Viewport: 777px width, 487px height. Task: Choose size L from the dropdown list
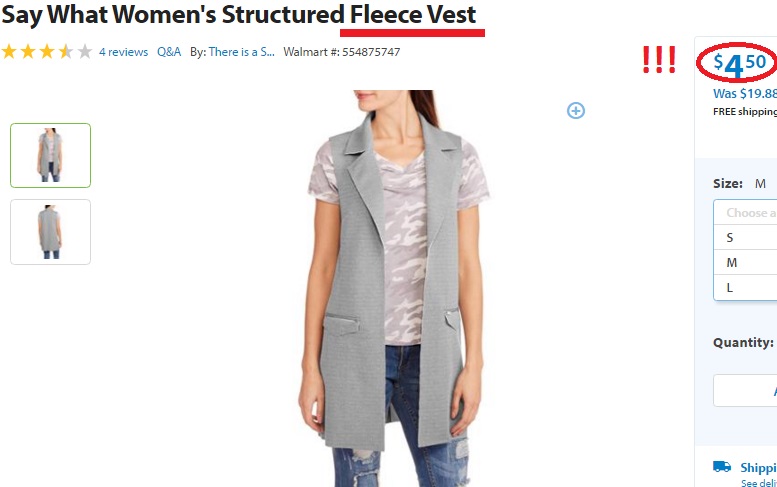[x=745, y=287]
